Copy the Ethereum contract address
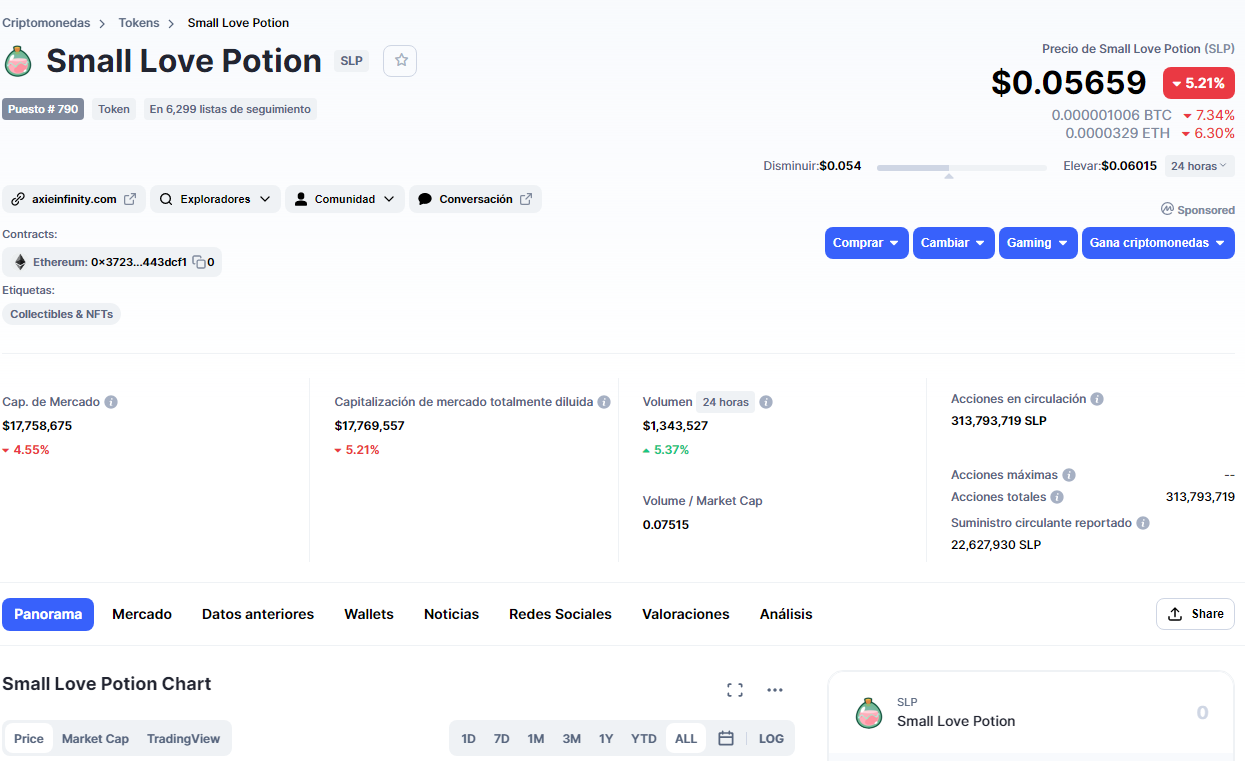 point(199,263)
